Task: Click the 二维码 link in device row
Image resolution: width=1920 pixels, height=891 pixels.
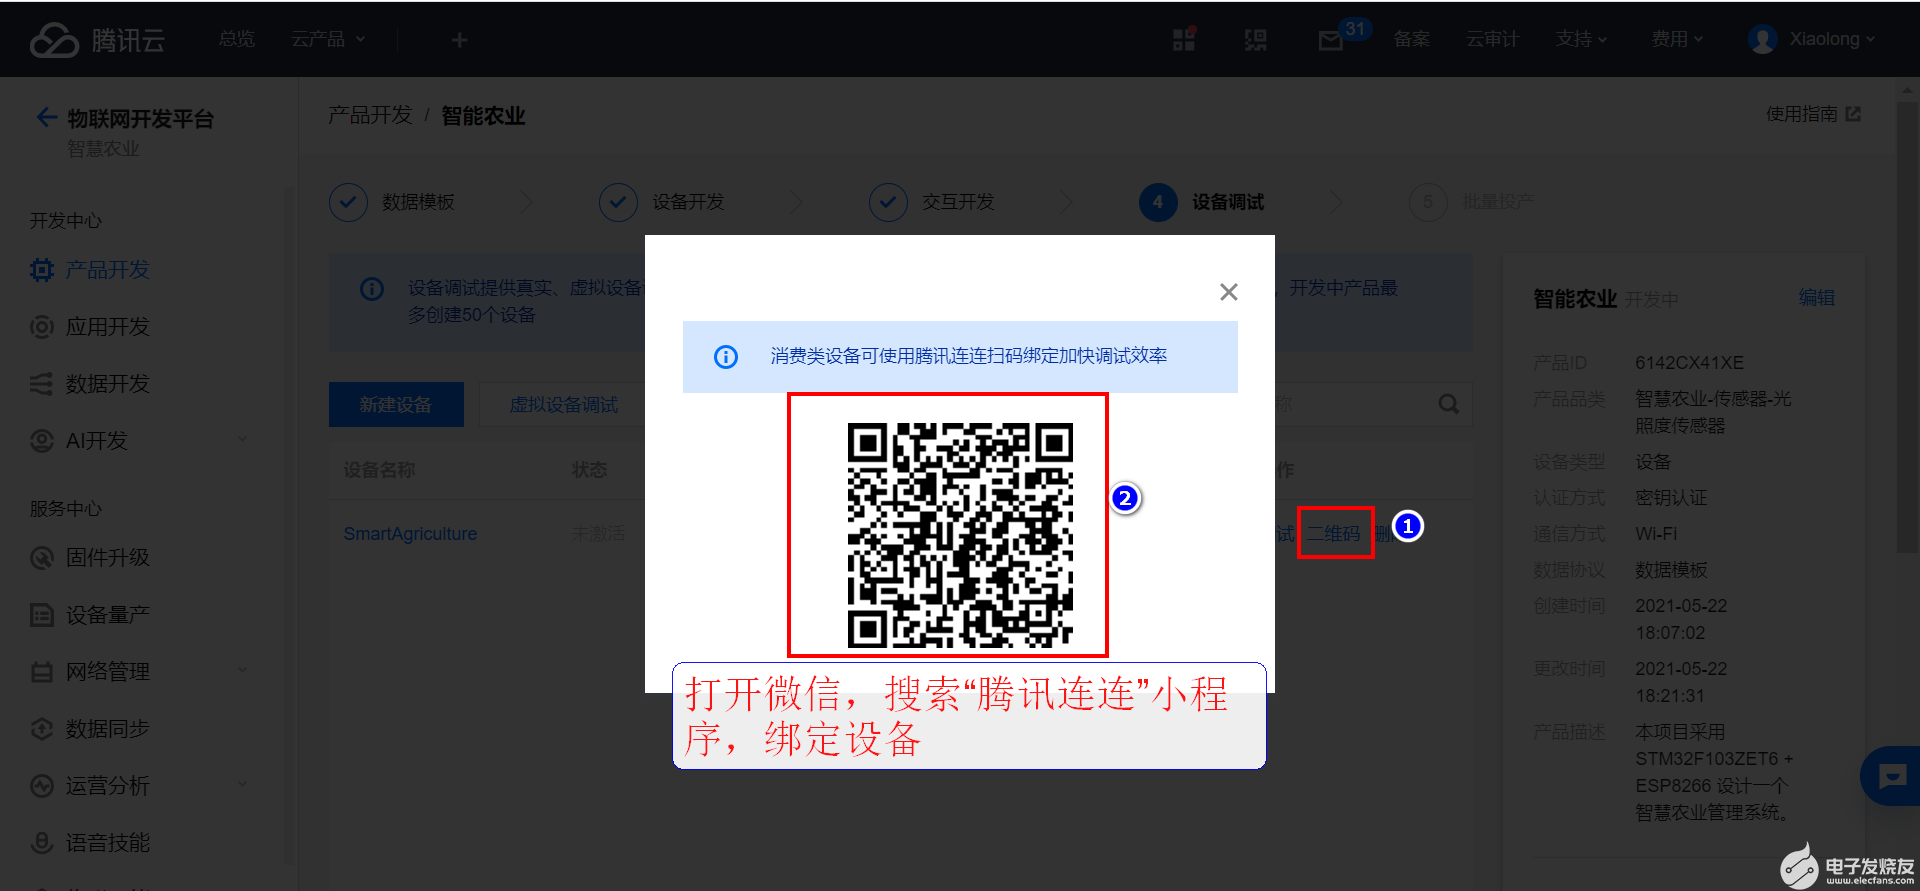Action: [1334, 534]
